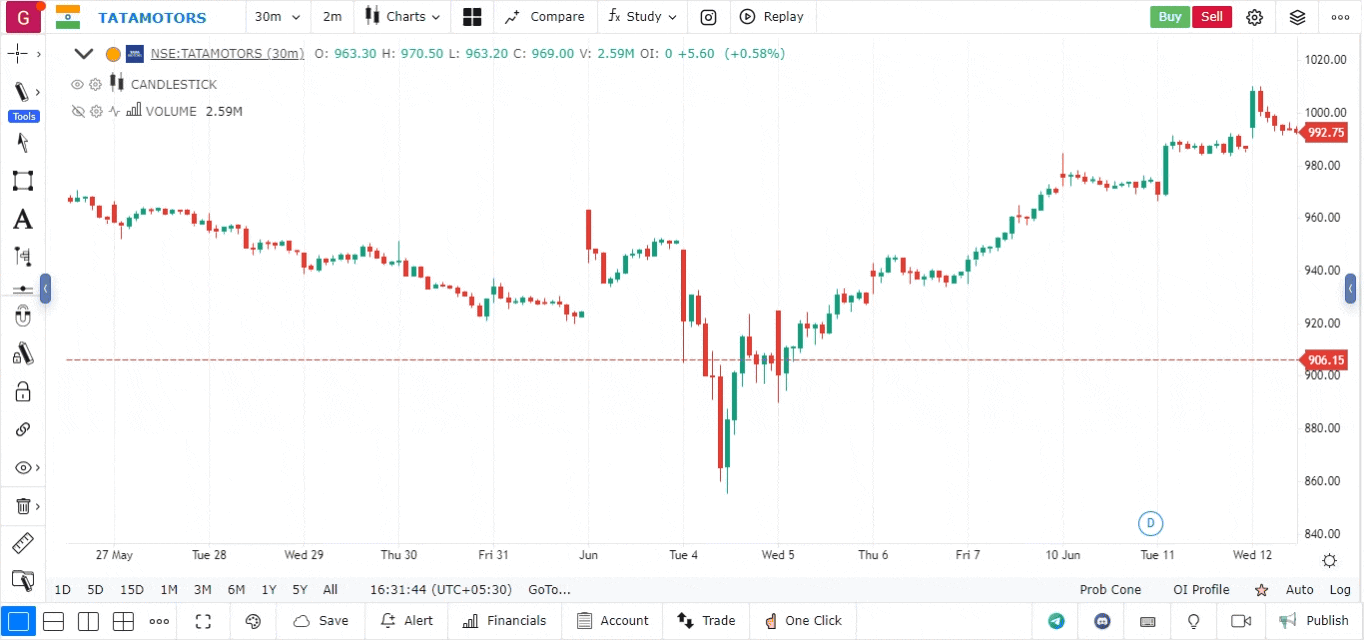Select the text annotation tool

pos(22,220)
